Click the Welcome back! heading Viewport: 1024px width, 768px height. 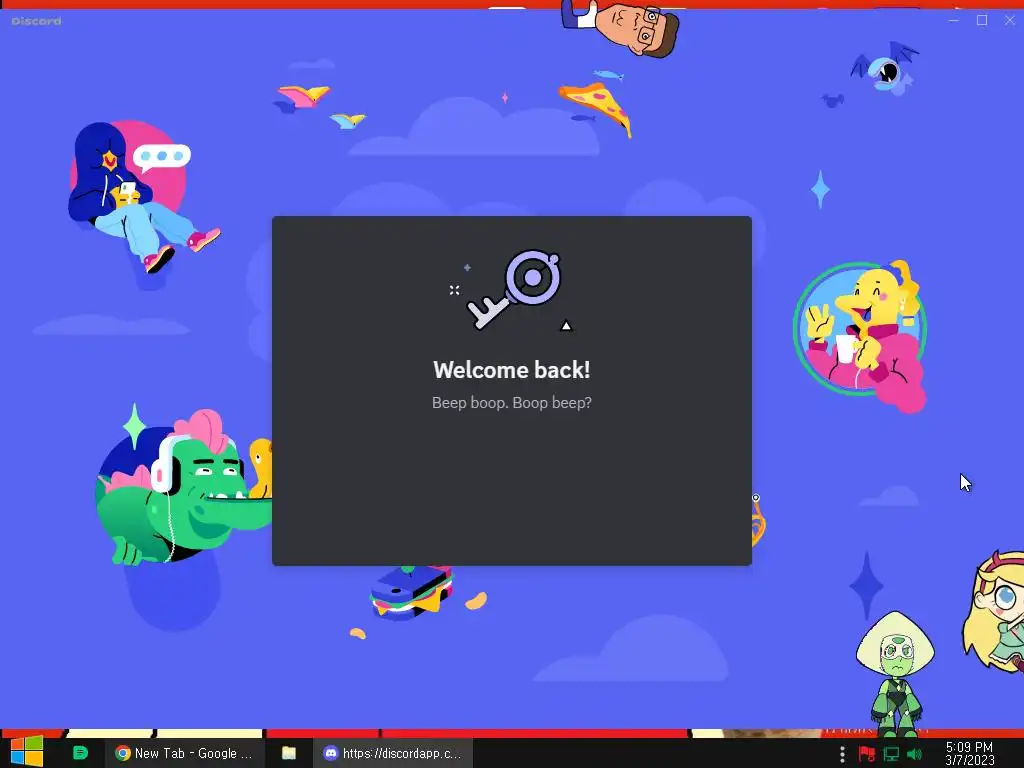coord(512,370)
